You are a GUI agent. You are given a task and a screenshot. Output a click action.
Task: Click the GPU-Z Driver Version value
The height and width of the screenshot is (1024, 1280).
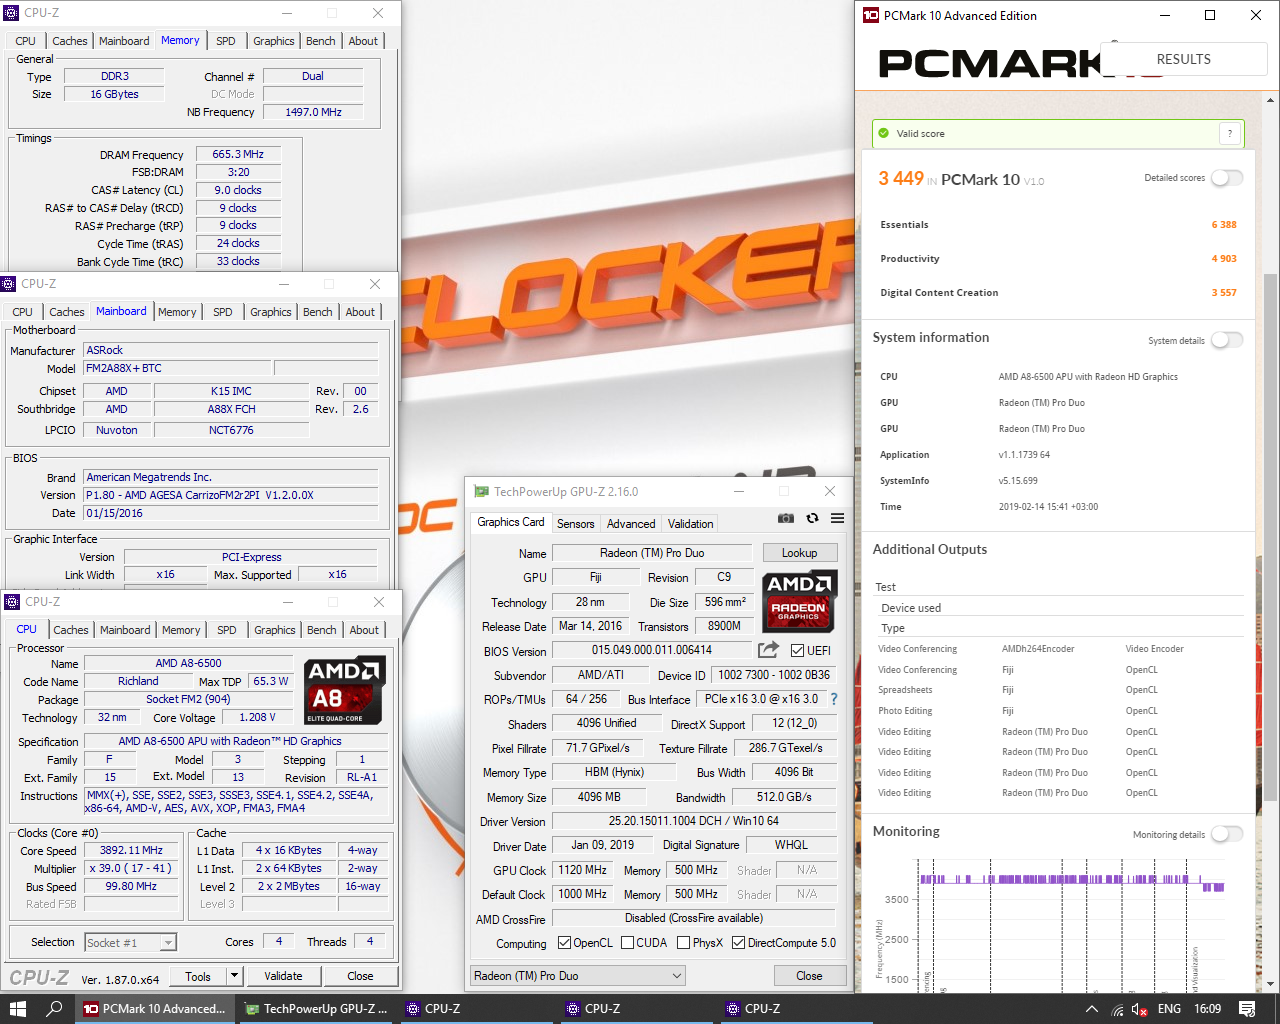click(x=693, y=821)
